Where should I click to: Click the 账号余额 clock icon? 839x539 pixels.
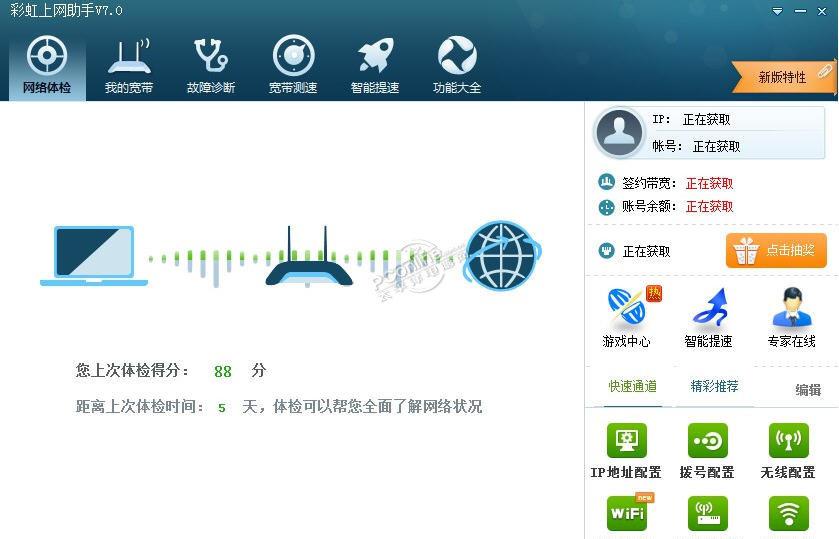tap(606, 207)
